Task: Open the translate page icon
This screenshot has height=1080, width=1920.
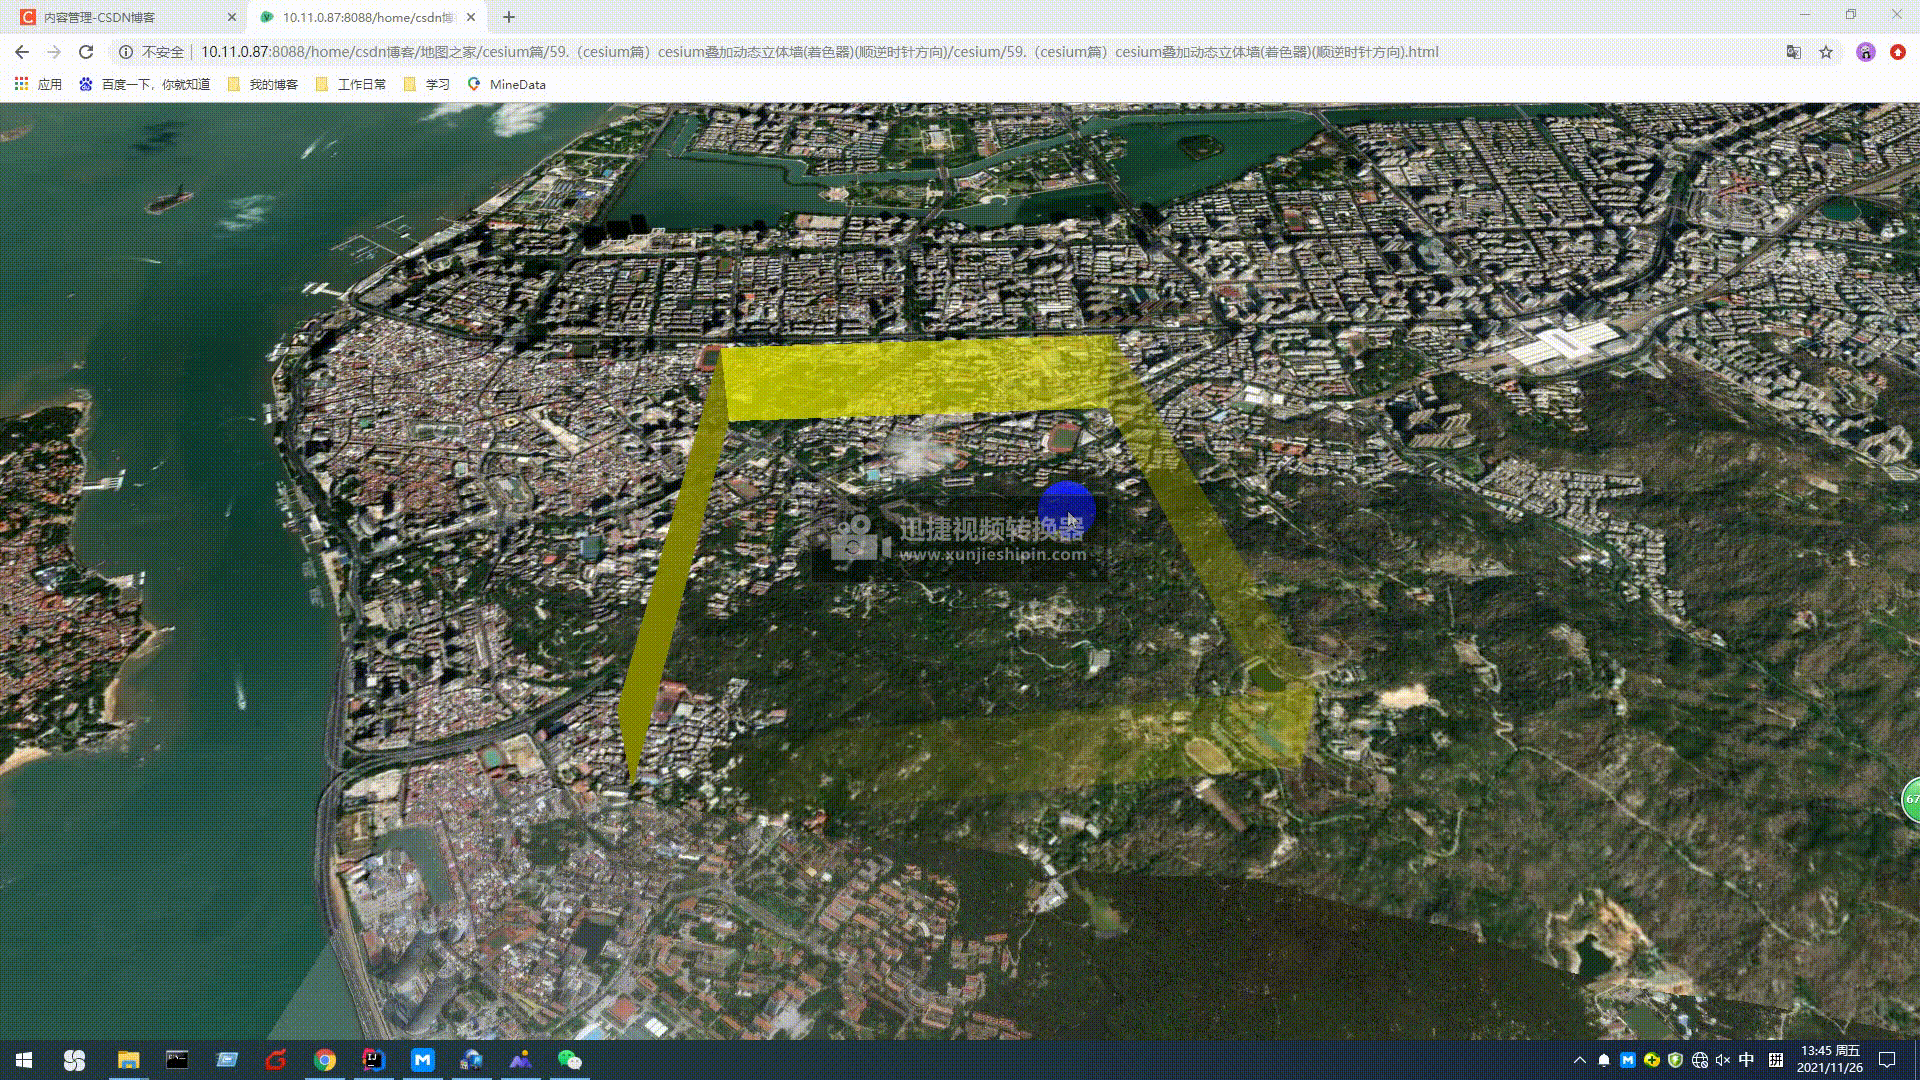Action: (1794, 52)
